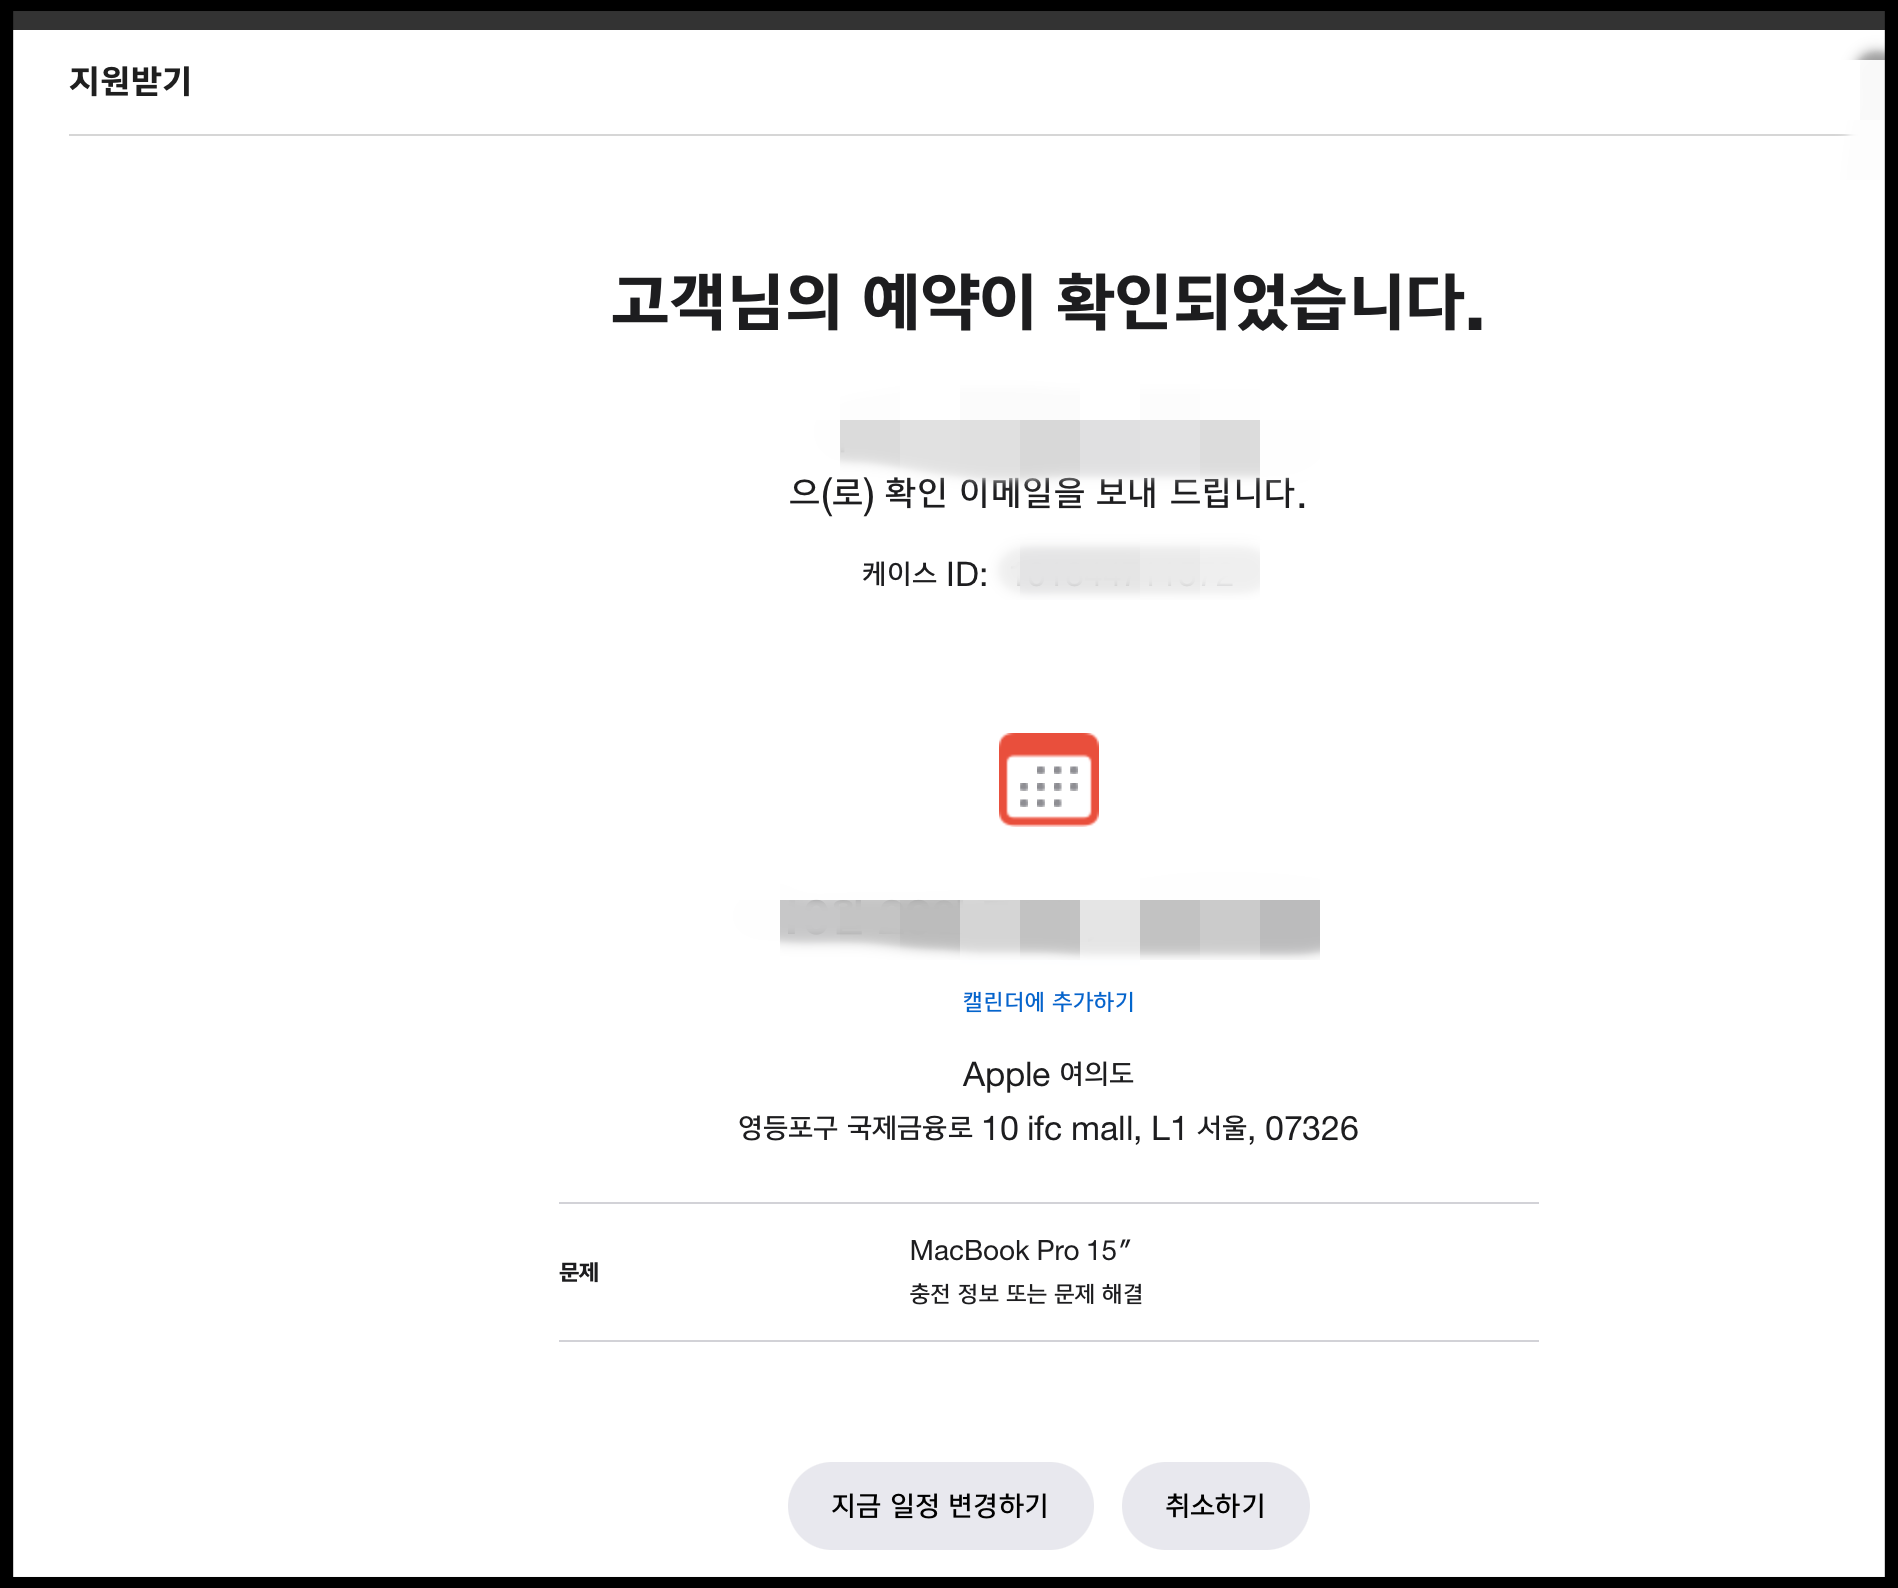
Task: Click the 케이스 ID: label
Action: (x=924, y=574)
